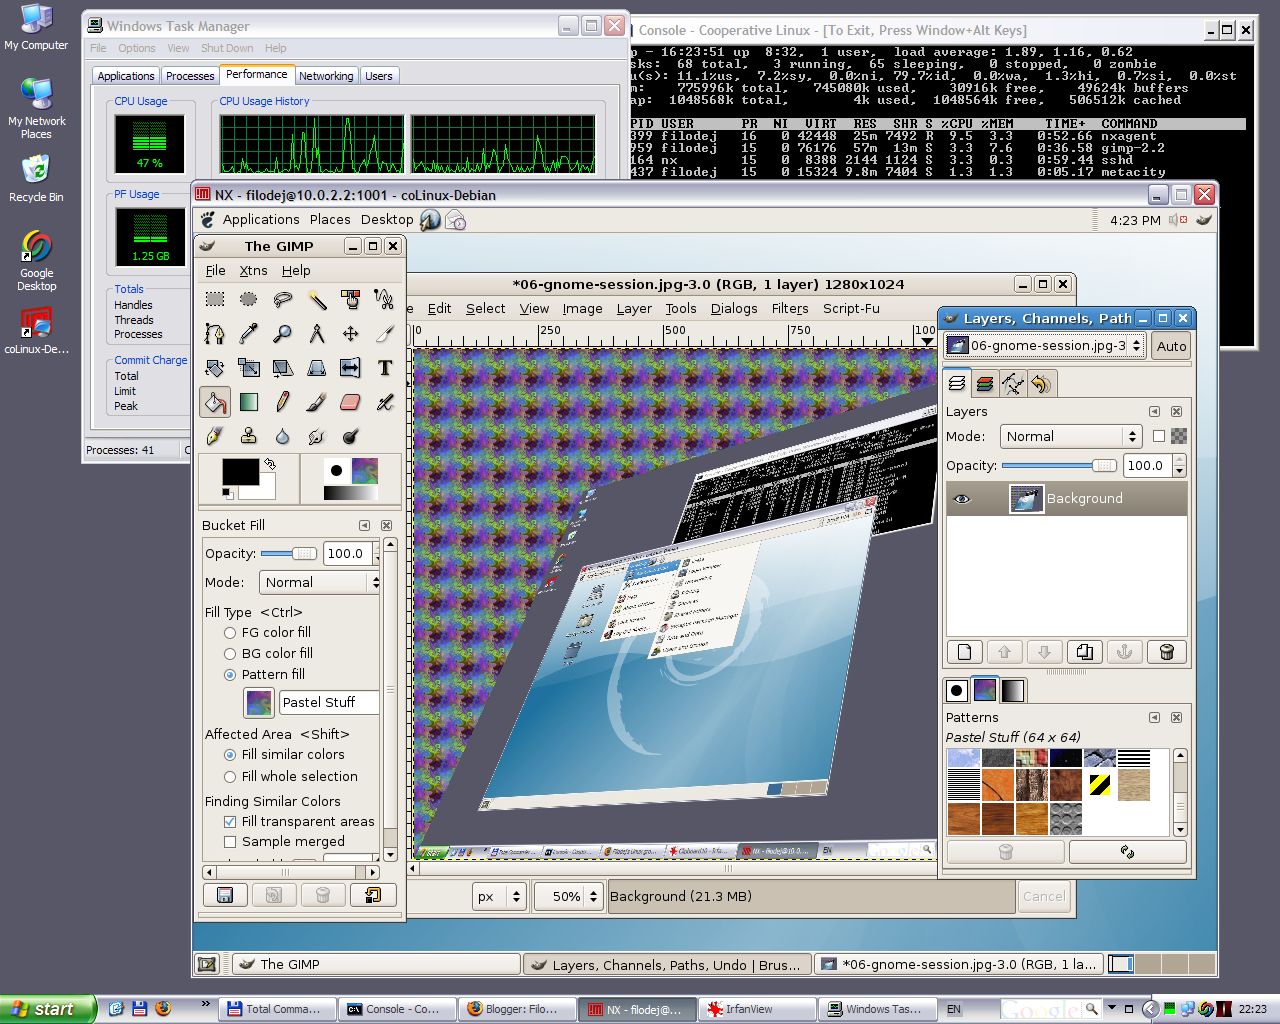
Task: Toggle Fill transparent areas checkbox
Action: (230, 822)
